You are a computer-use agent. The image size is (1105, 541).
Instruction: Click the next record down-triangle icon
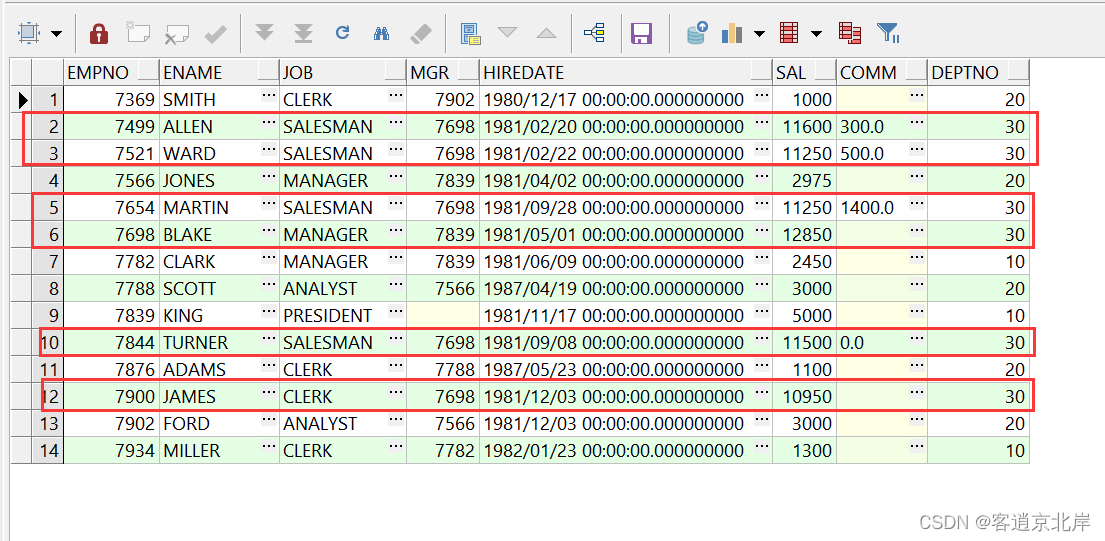pyautogui.click(x=507, y=32)
